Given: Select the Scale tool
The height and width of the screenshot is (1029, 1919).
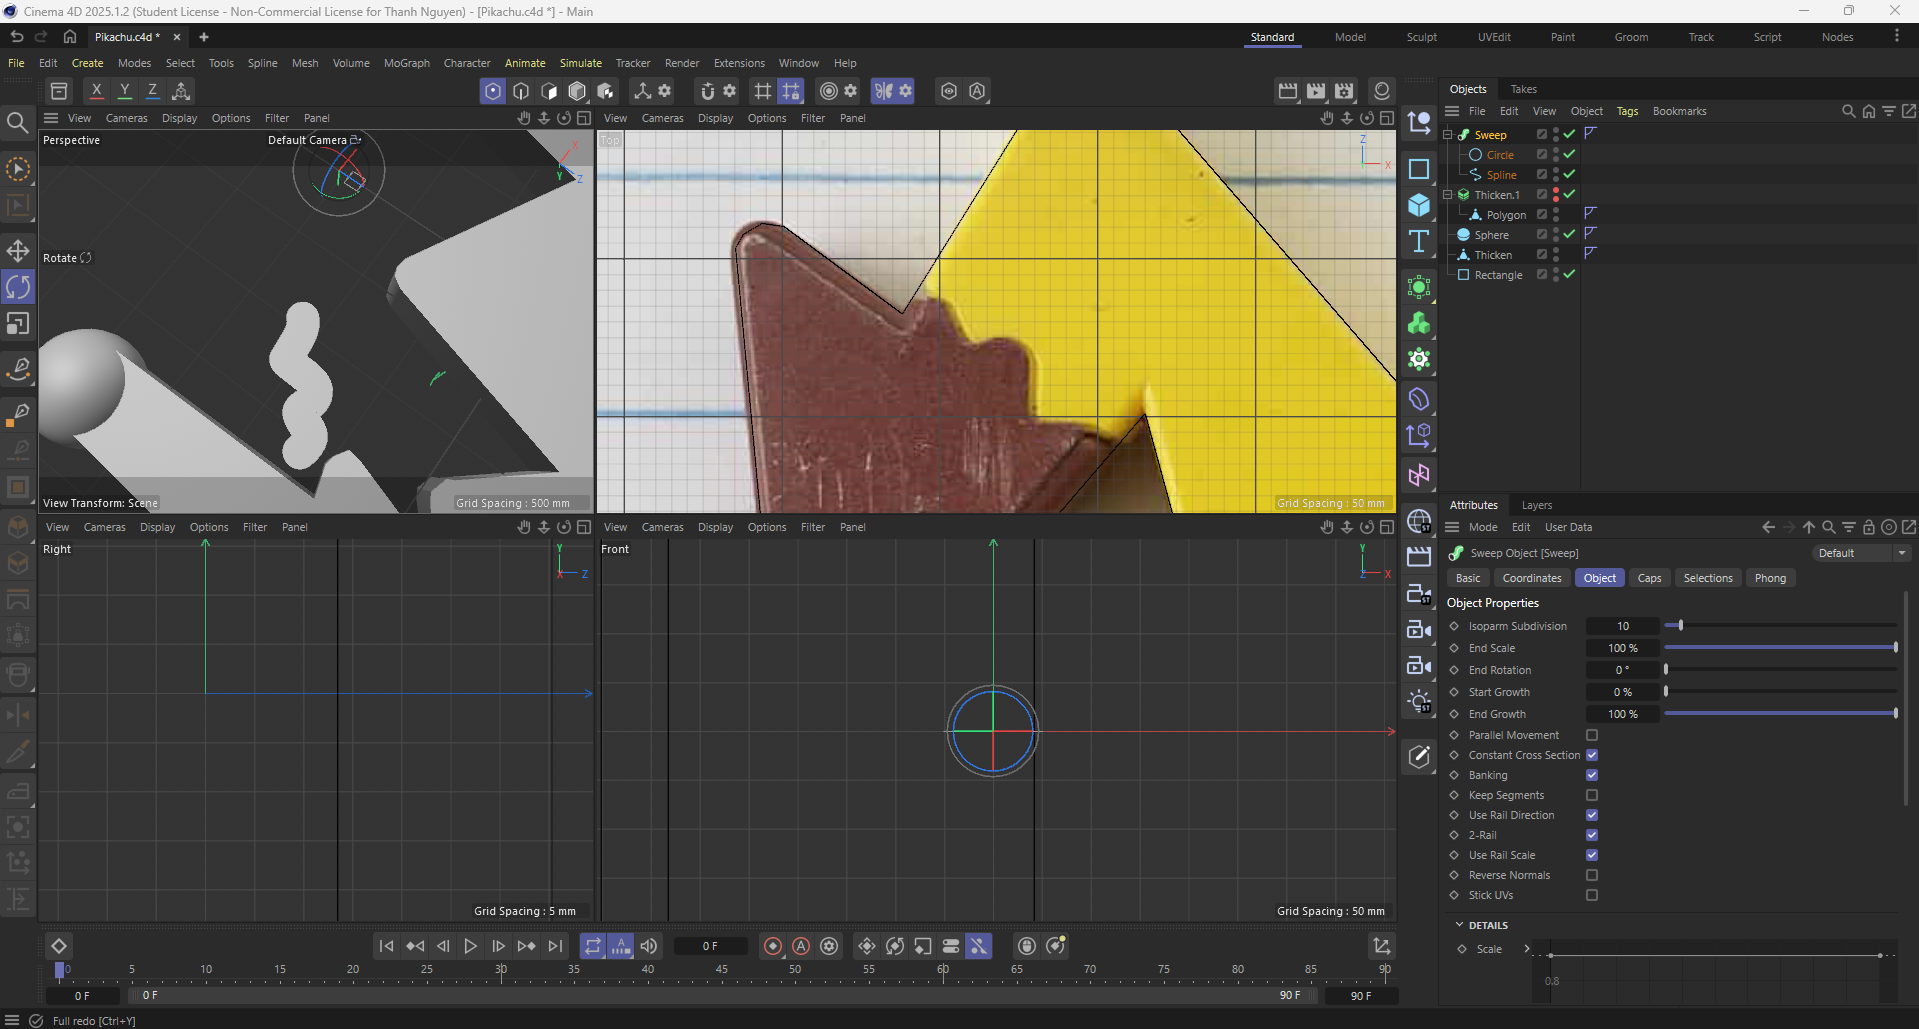Looking at the screenshot, I should pyautogui.click(x=18, y=323).
